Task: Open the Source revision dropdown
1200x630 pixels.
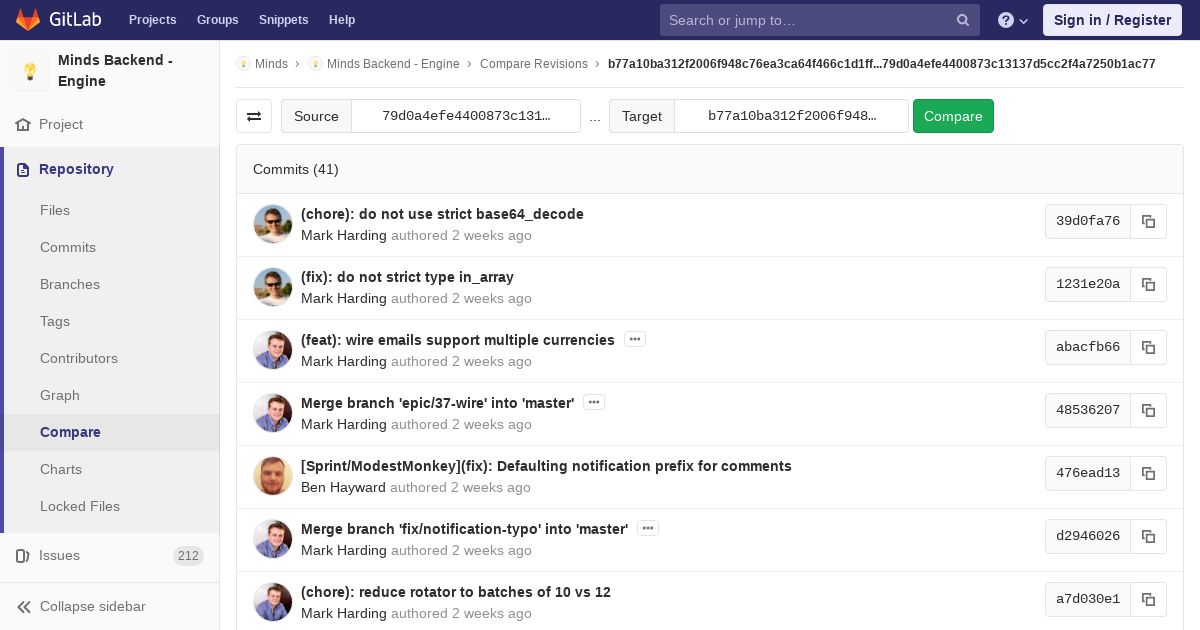Action: tap(466, 116)
